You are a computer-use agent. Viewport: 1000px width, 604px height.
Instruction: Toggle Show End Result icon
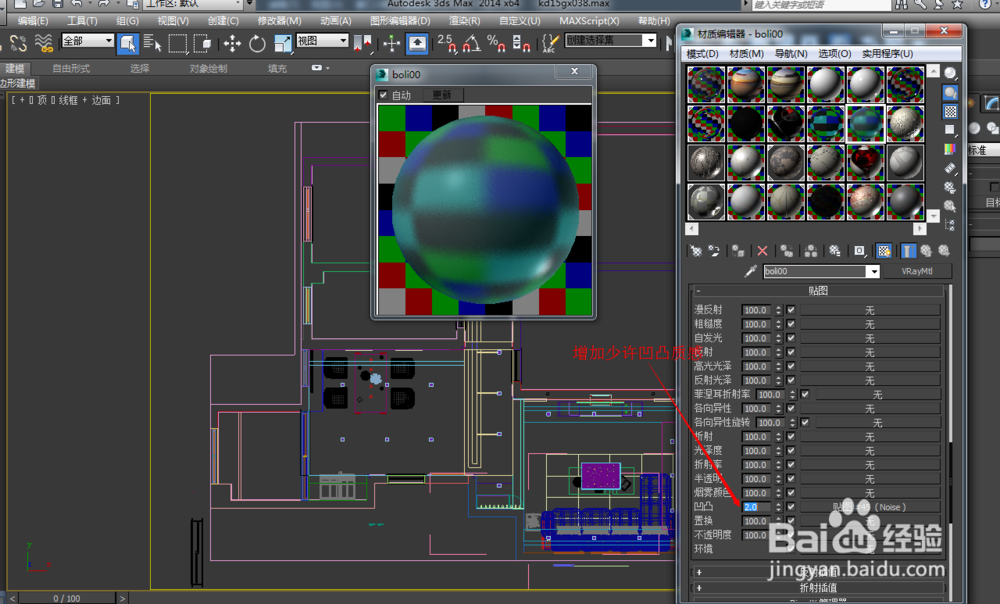(908, 251)
